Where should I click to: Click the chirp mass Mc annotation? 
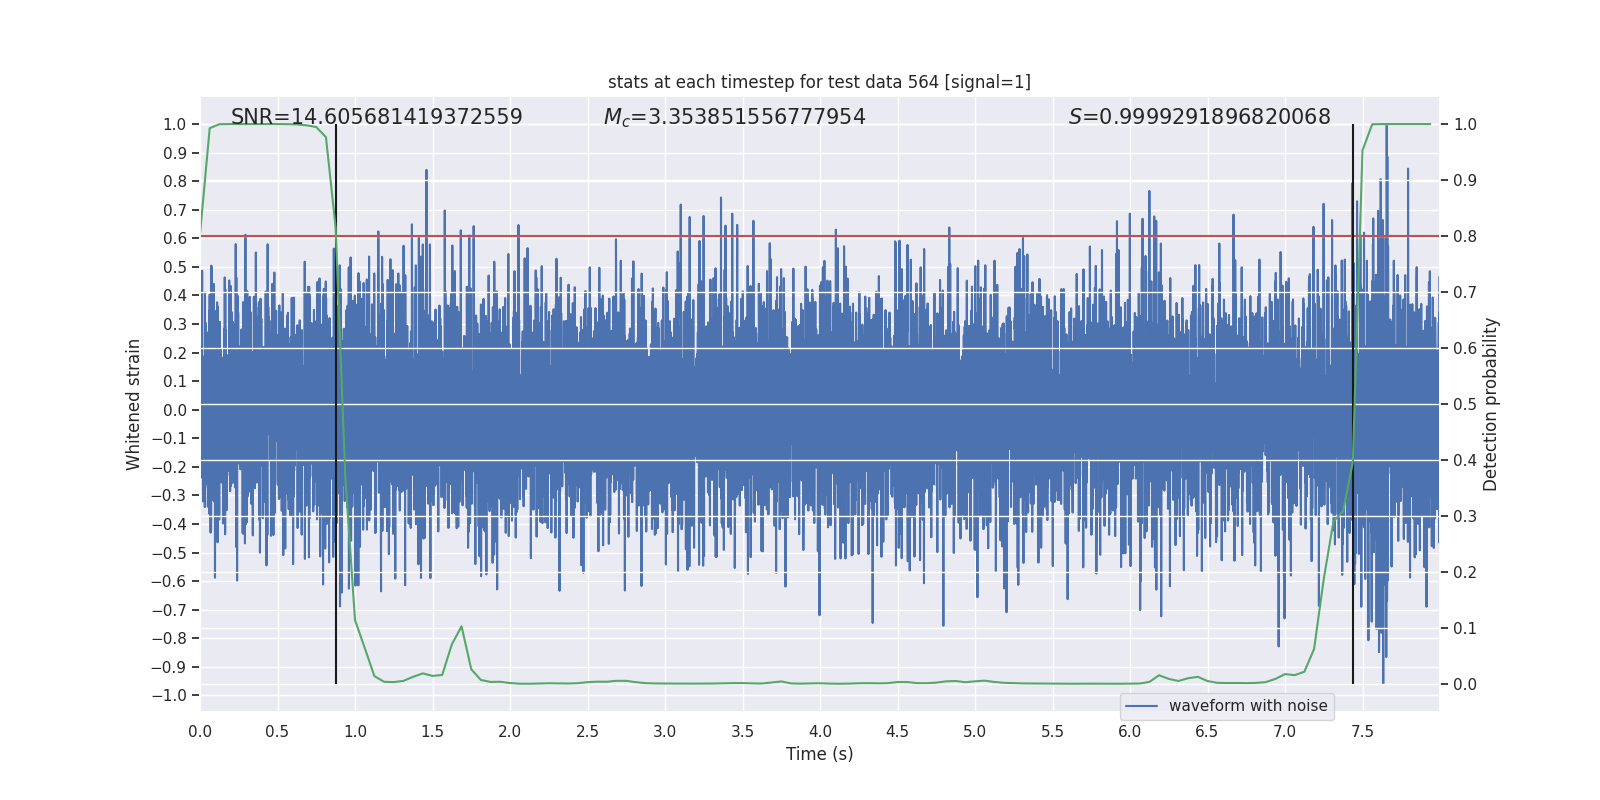click(x=735, y=117)
